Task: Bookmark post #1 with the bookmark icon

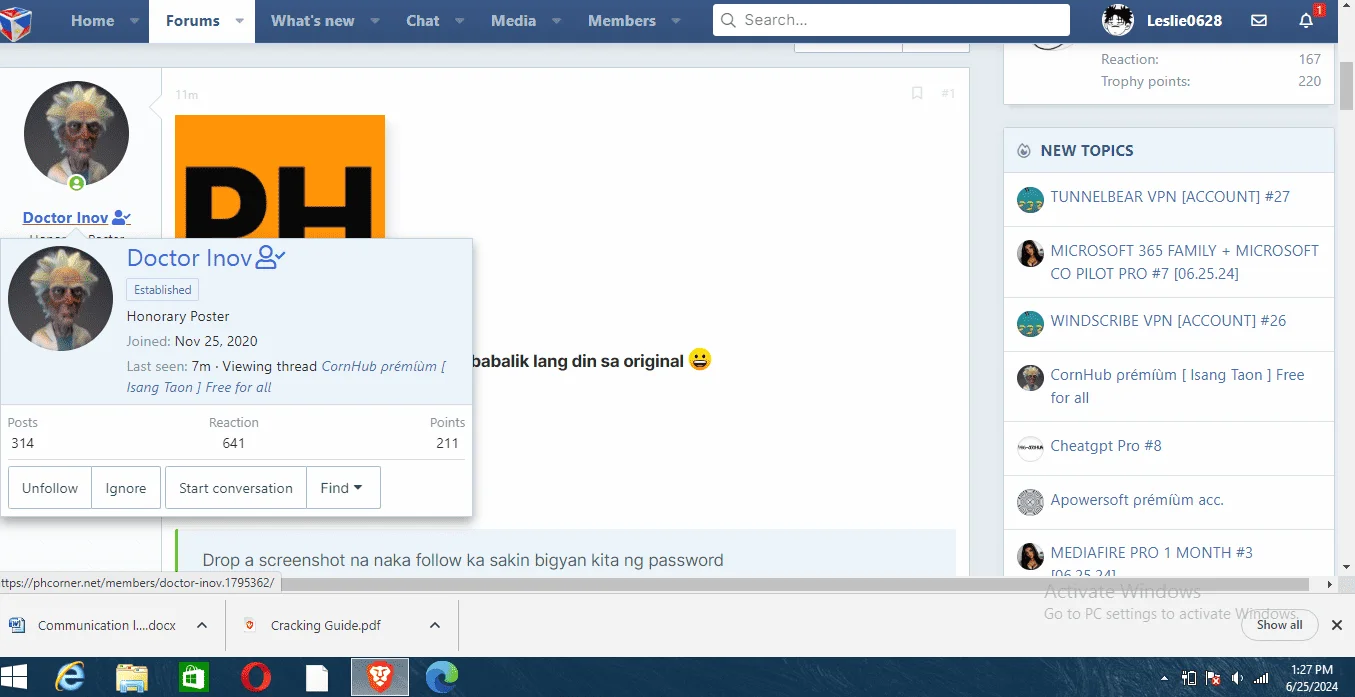Action: (x=917, y=93)
